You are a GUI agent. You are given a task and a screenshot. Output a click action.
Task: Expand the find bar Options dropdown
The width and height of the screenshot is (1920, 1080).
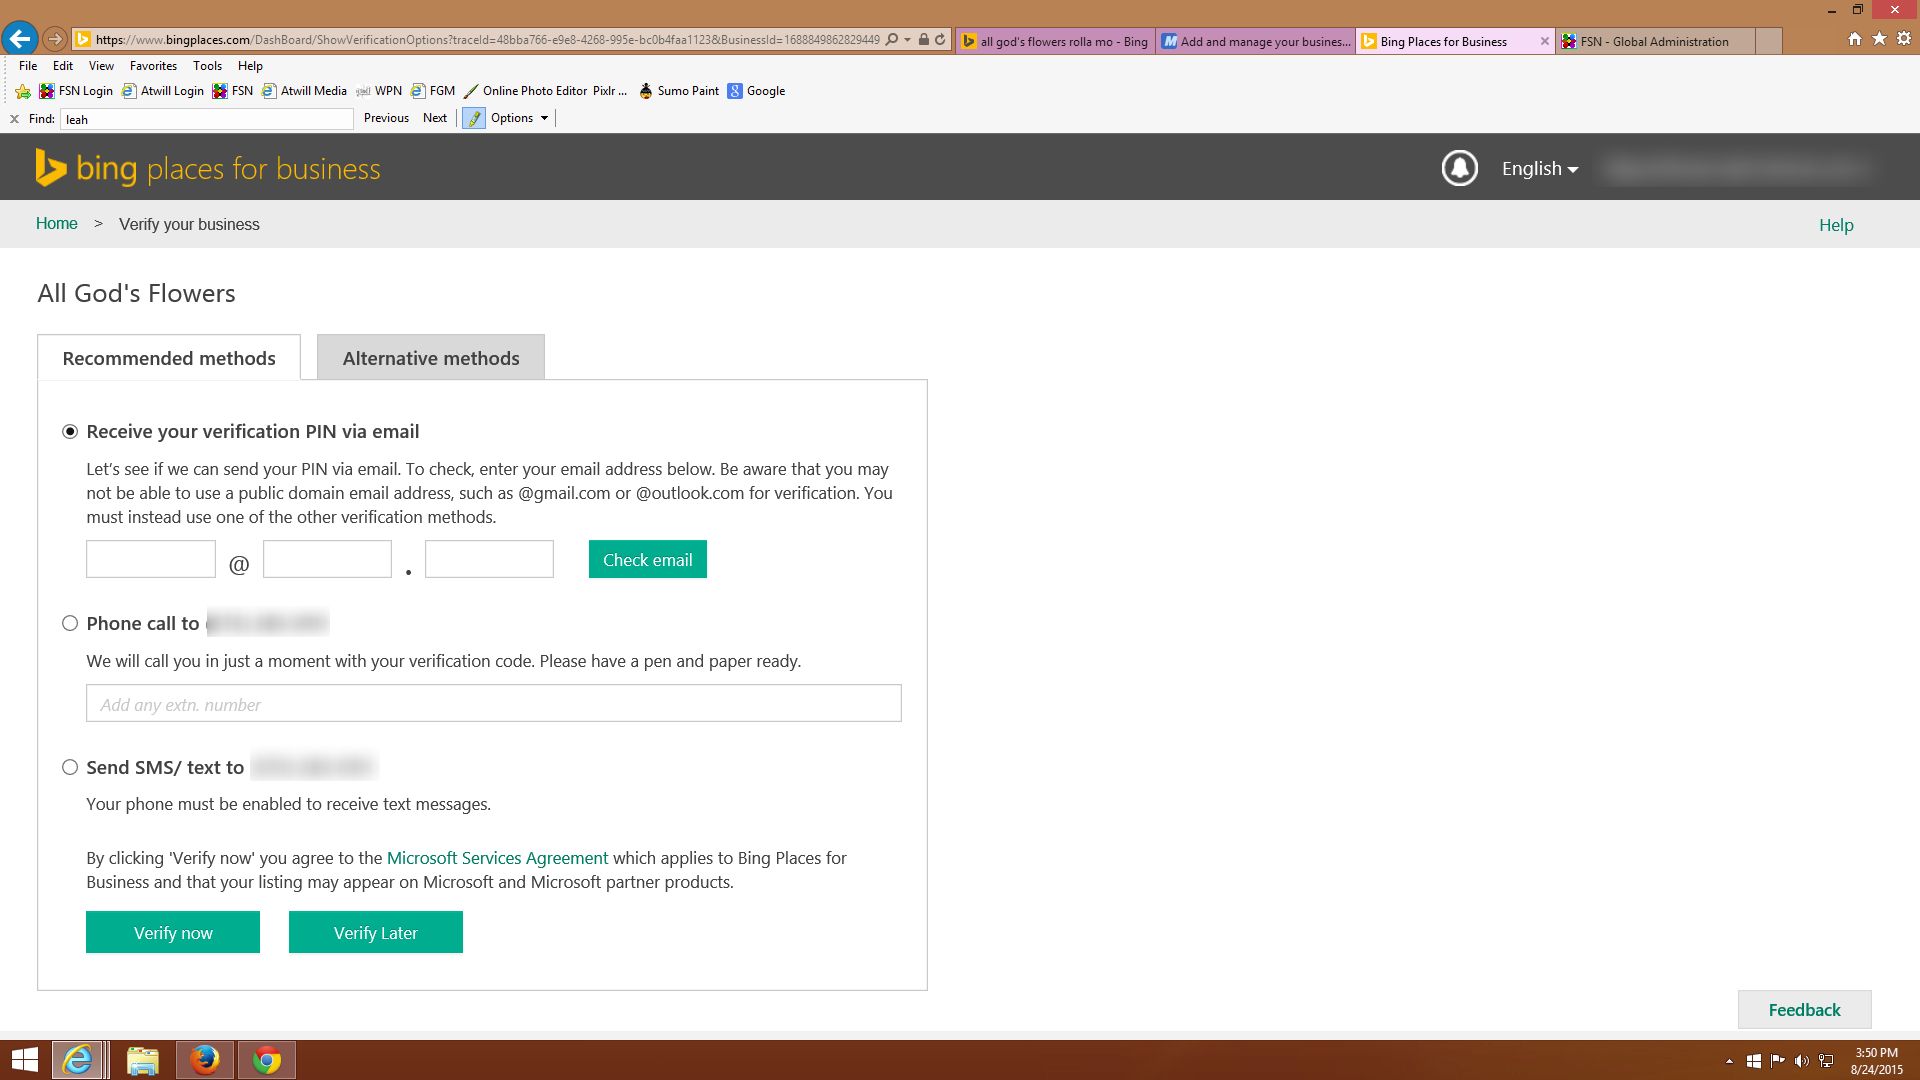tap(519, 118)
